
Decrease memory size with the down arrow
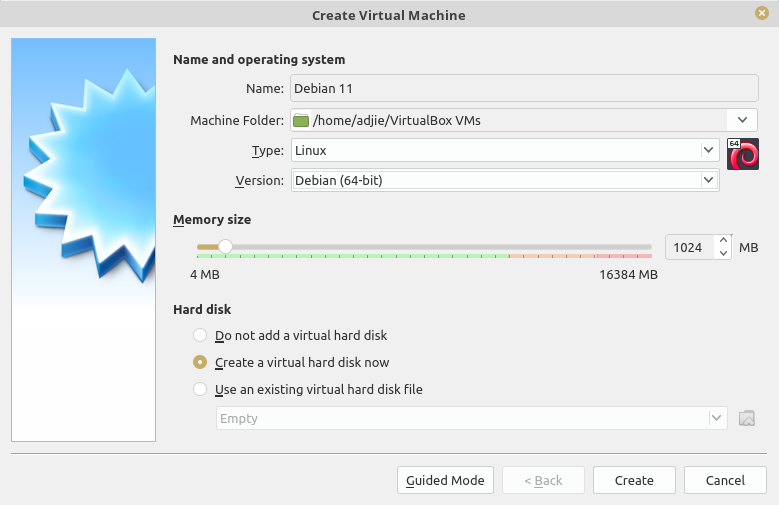(x=723, y=253)
